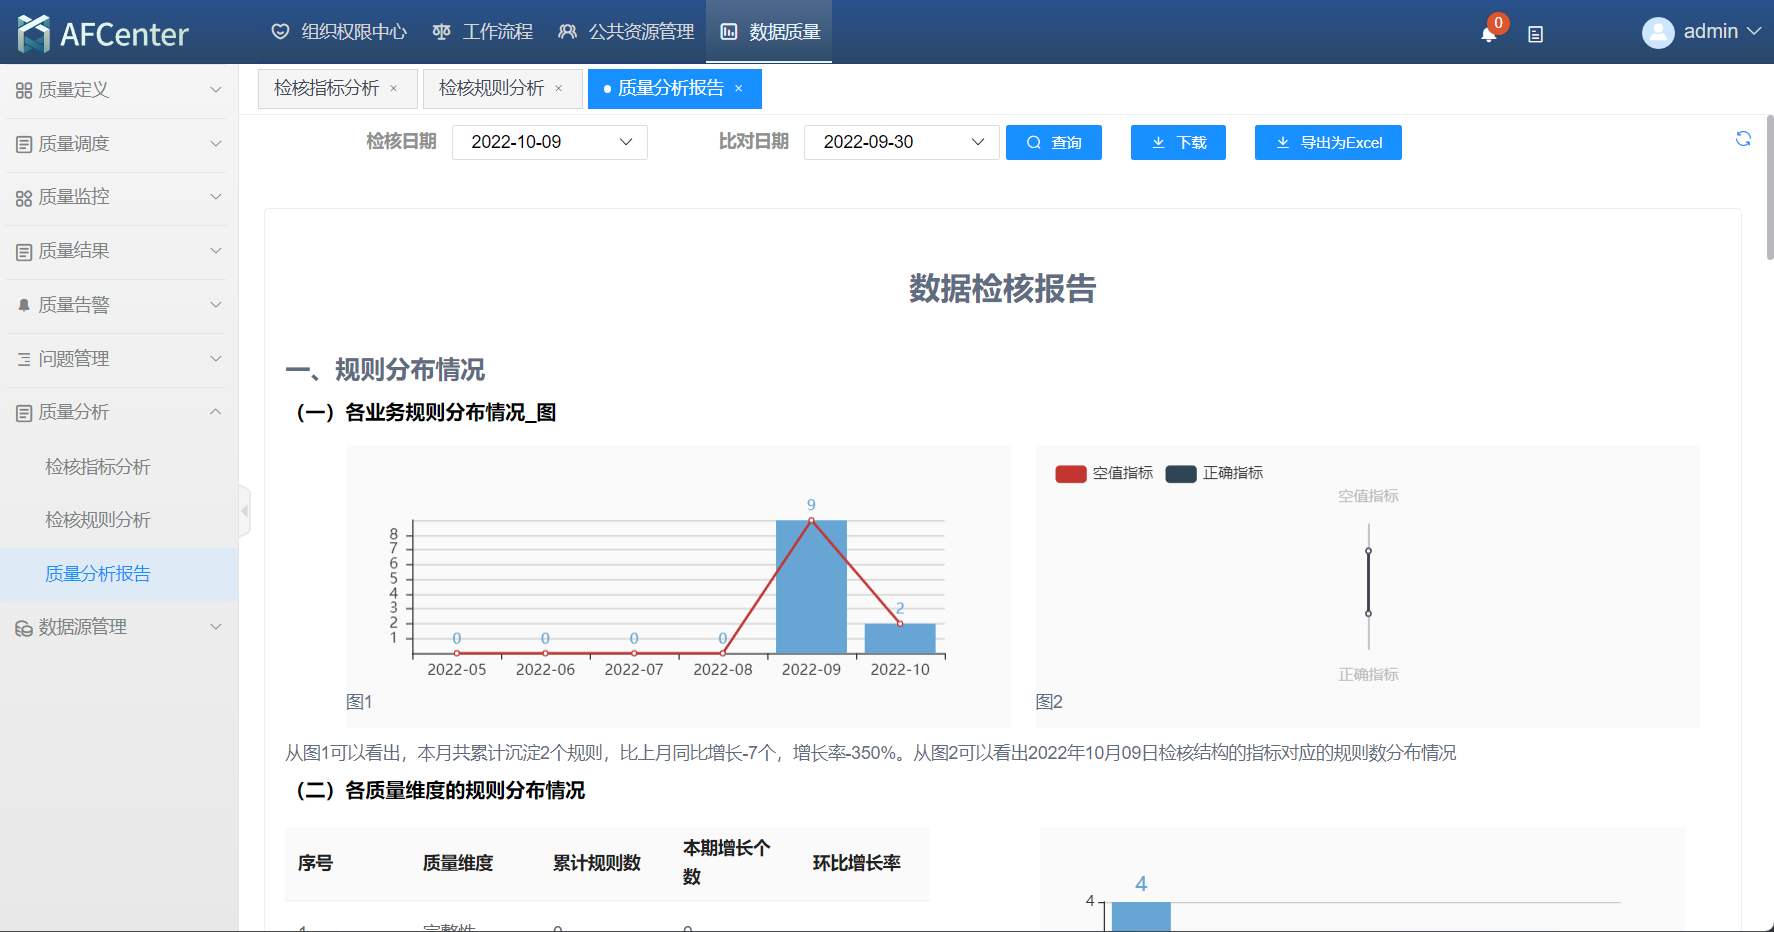Viewport: 1774px width, 932px height.
Task: Collapse sidebar using the arrow handle
Action: click(244, 511)
